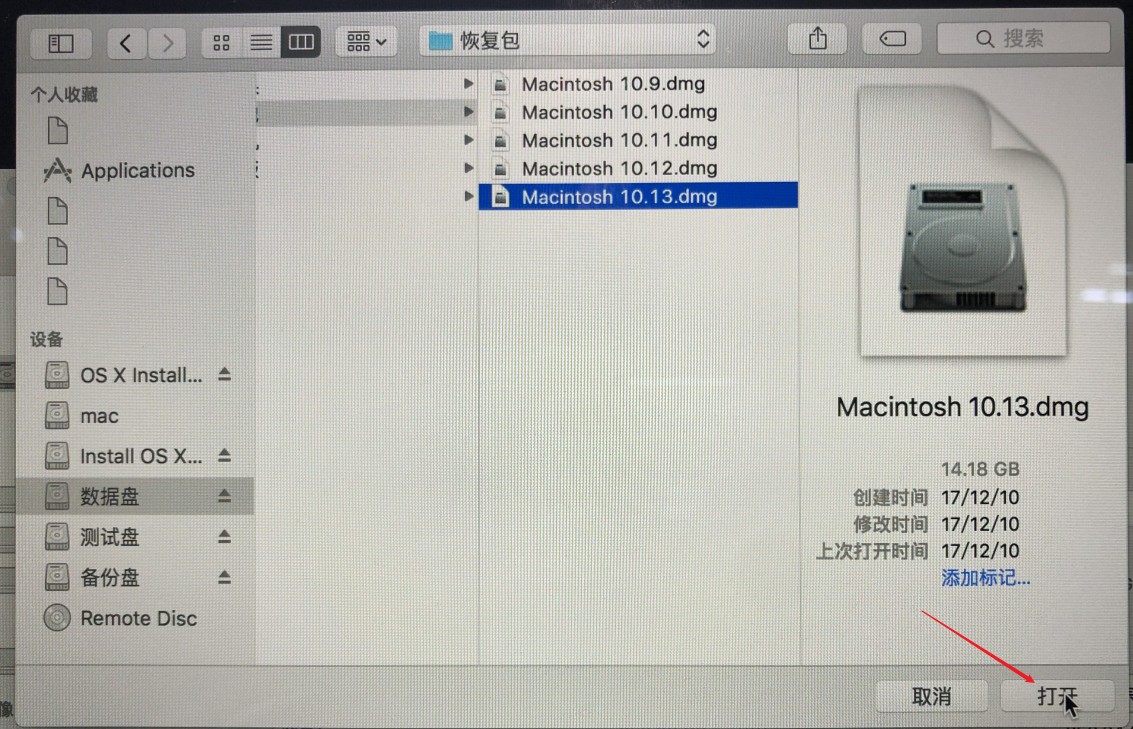Eject the 数据盘 volume
Screen dimensions: 1133x729
point(224,496)
